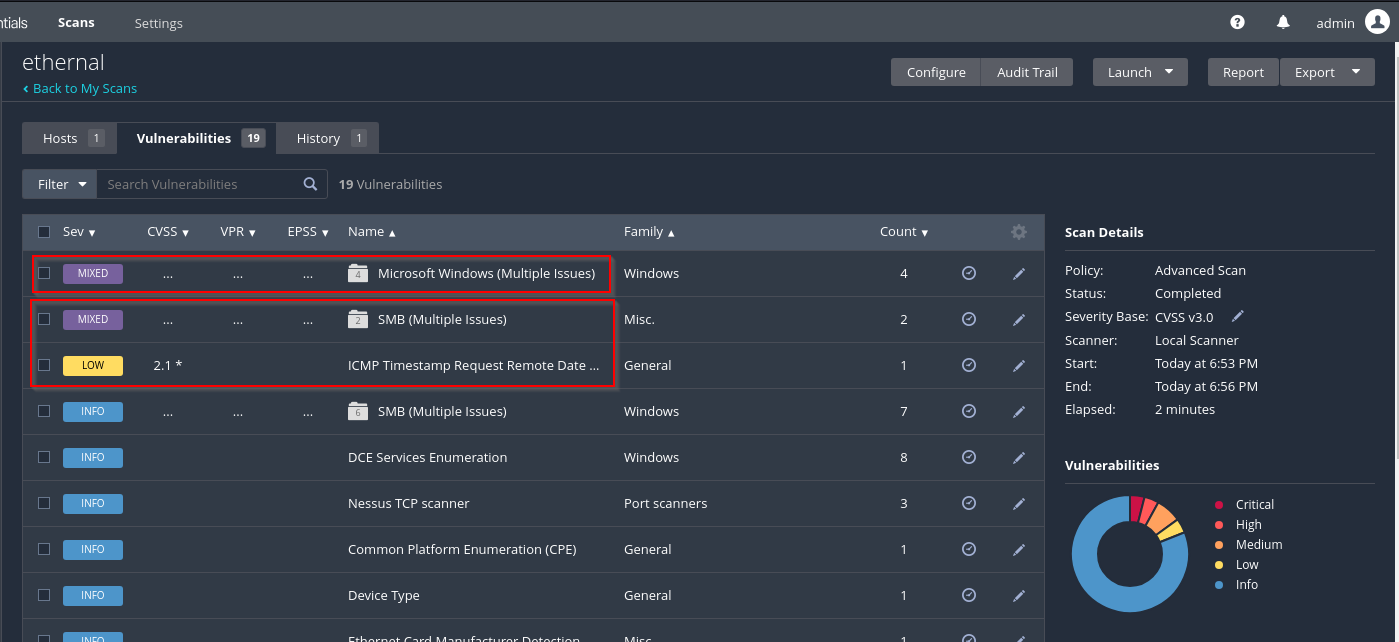This screenshot has height=642, width=1399.
Task: Sort by Family column header
Action: [649, 232]
